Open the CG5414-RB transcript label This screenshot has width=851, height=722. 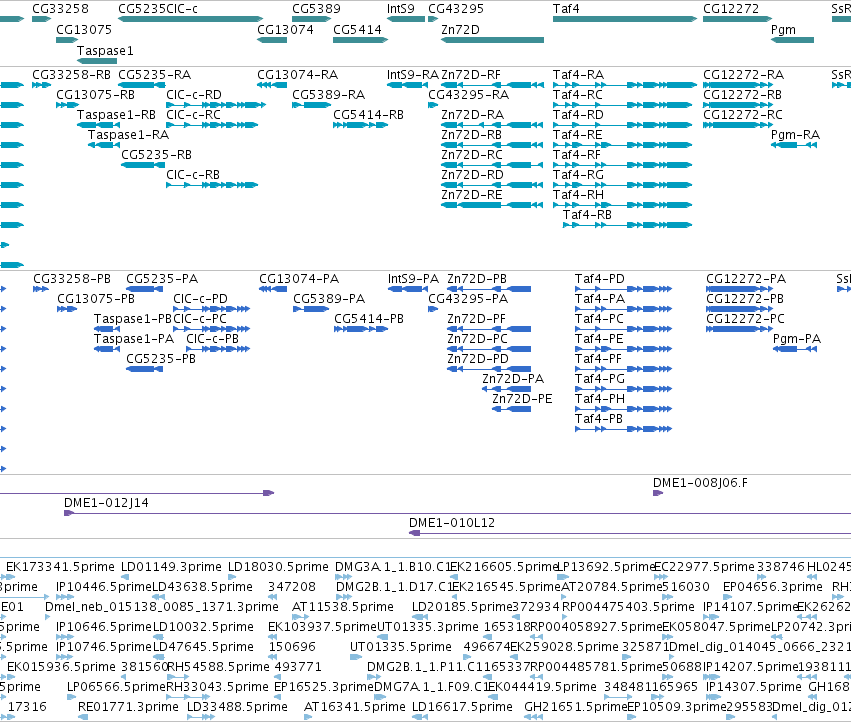click(x=369, y=115)
